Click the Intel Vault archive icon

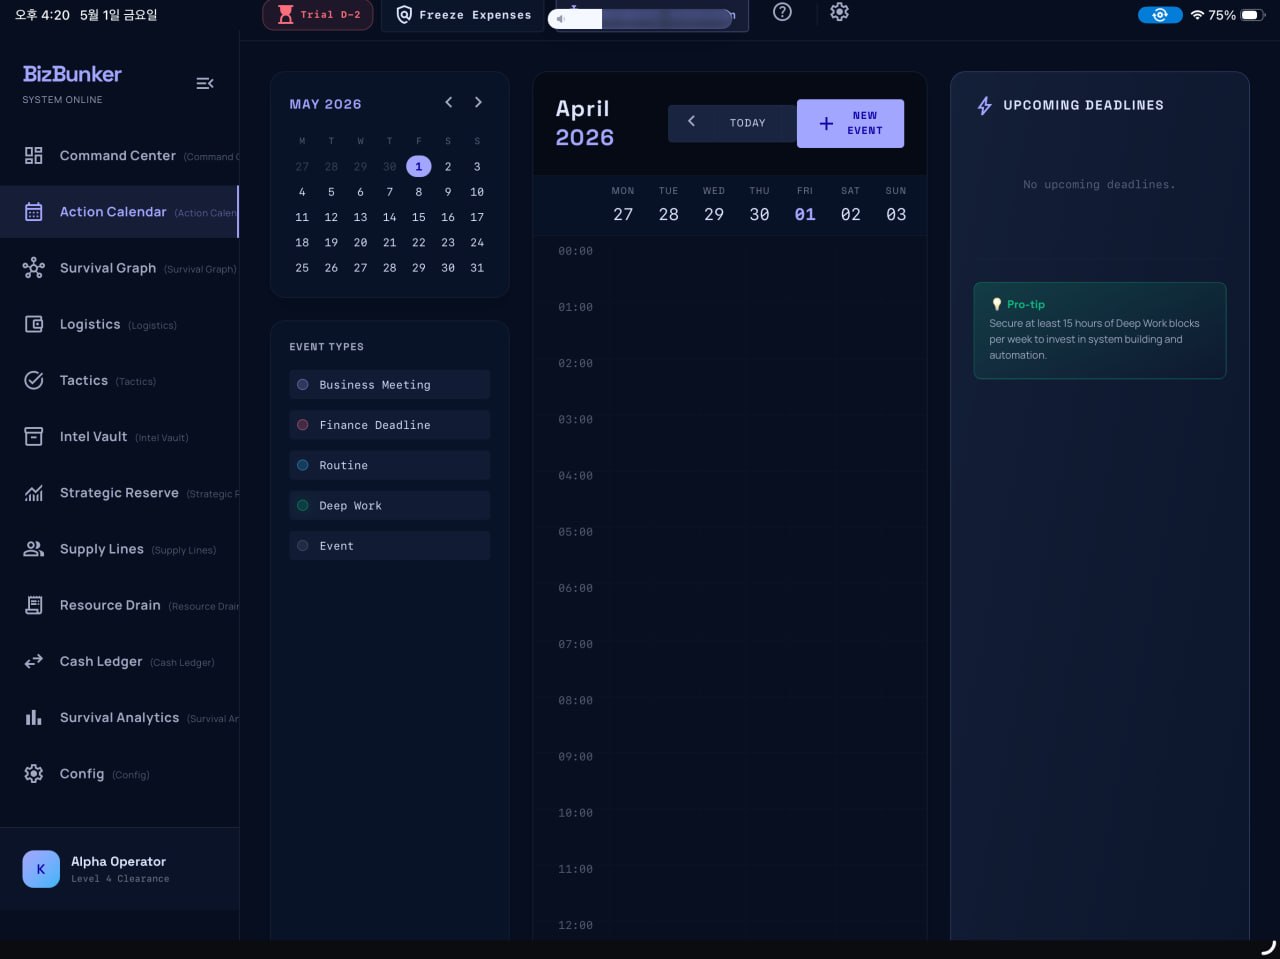coord(34,436)
